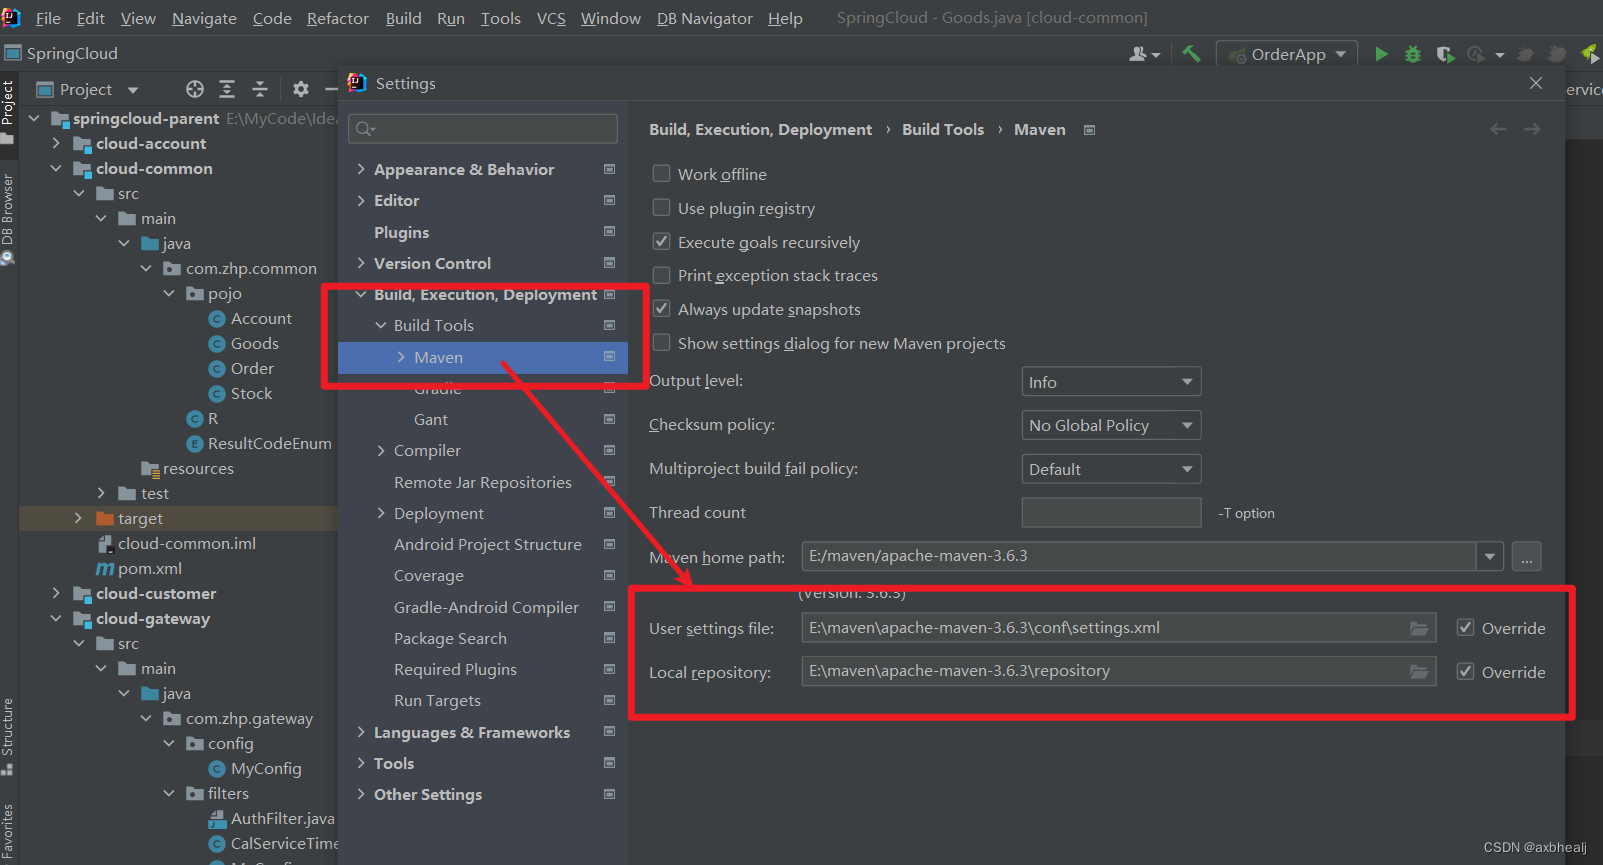The width and height of the screenshot is (1603, 865).
Task: Select the MyConfig class
Action: [x=255, y=768]
